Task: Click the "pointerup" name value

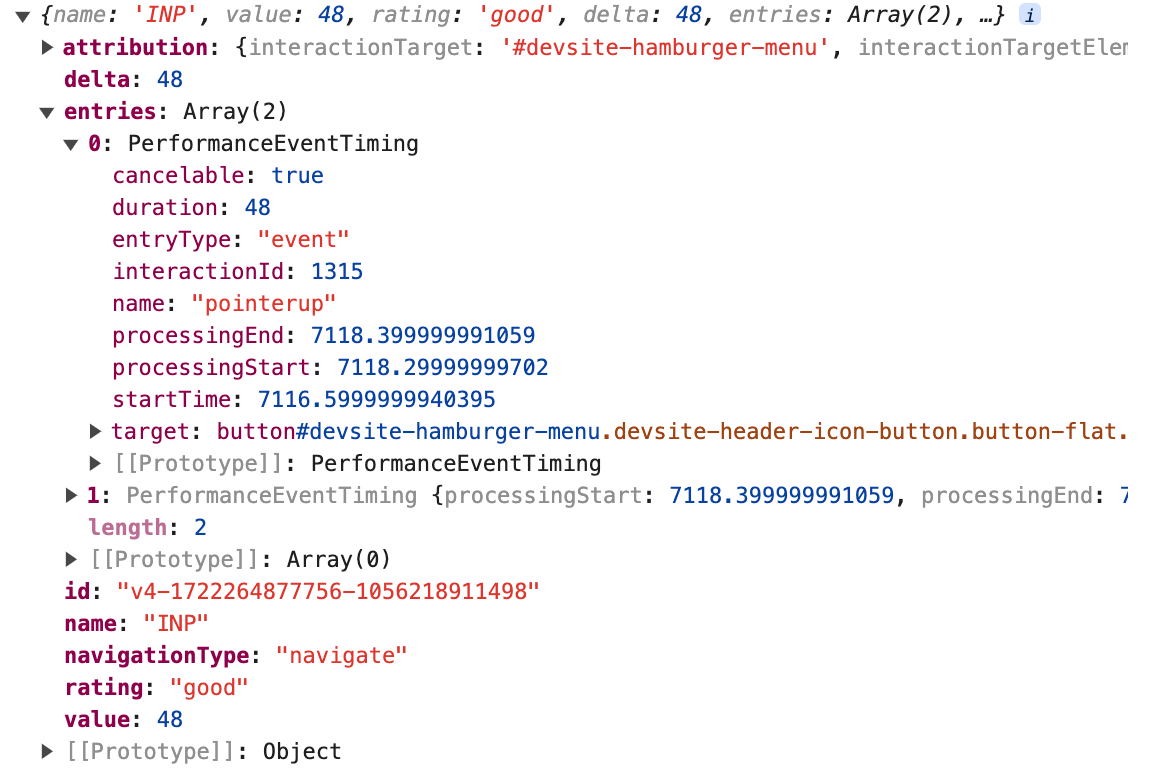Action: click(264, 303)
